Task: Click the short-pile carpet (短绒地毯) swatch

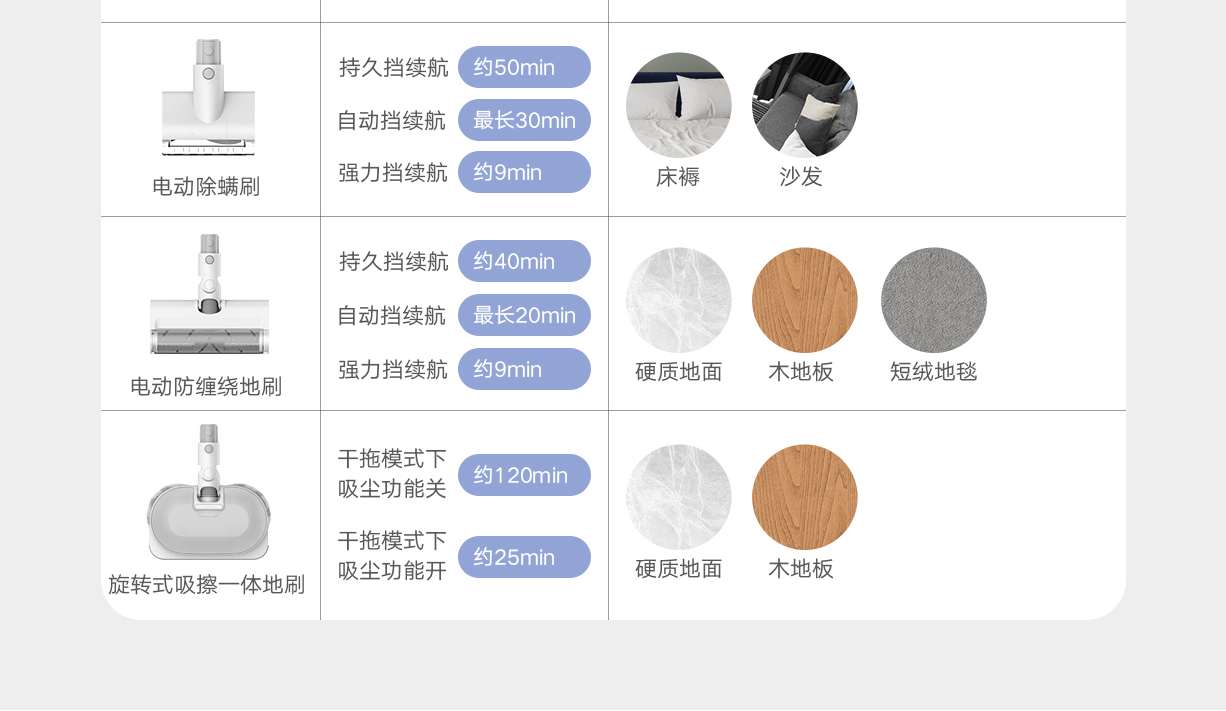Action: click(933, 300)
